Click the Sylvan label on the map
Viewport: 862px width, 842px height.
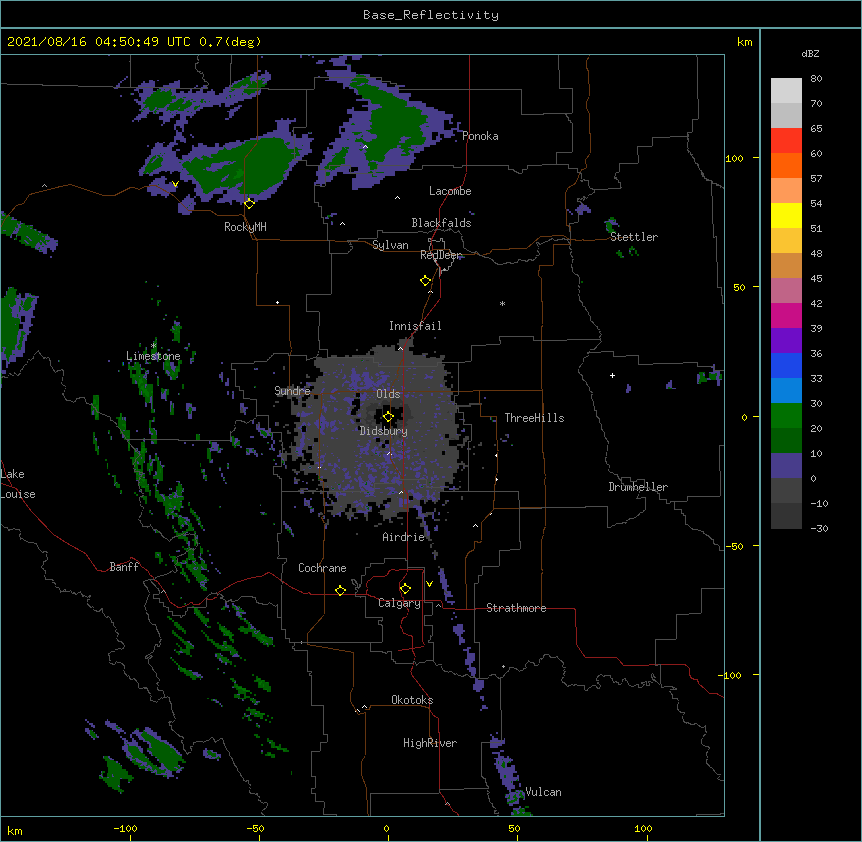(x=390, y=245)
